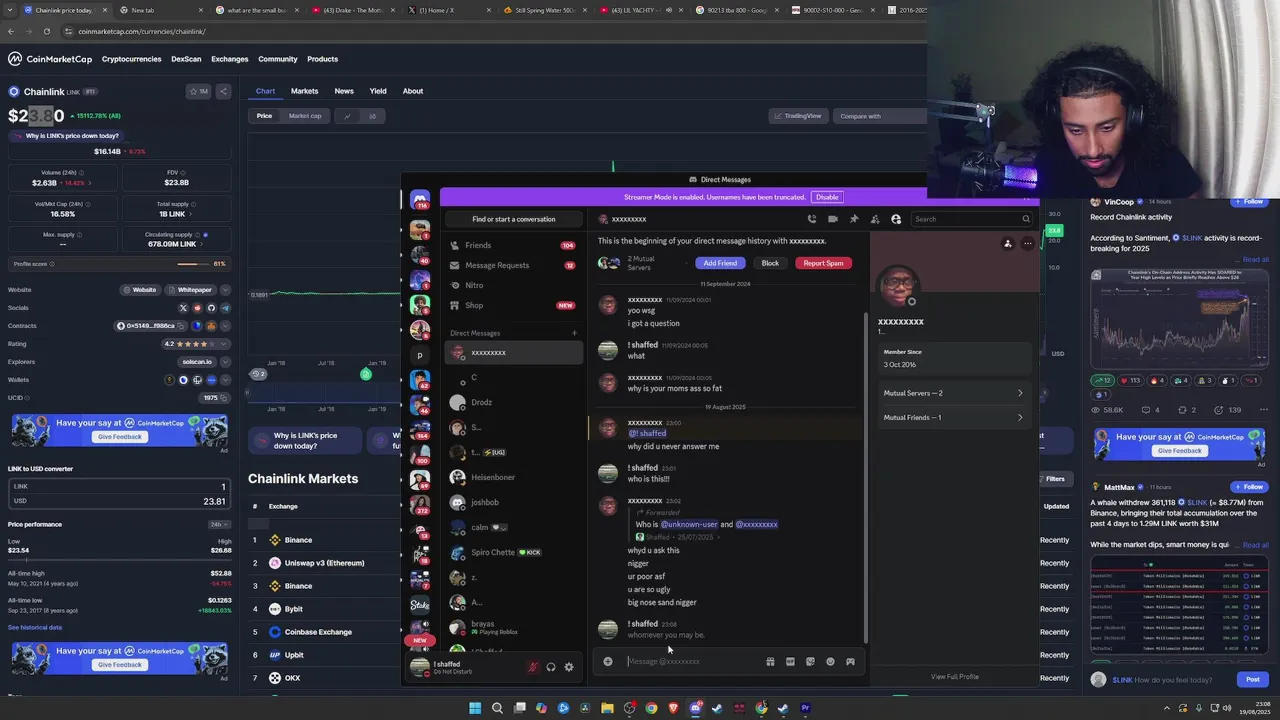Screen dimensions: 1280x720
Task: Open the sticker picker in Discord
Action: click(810, 661)
